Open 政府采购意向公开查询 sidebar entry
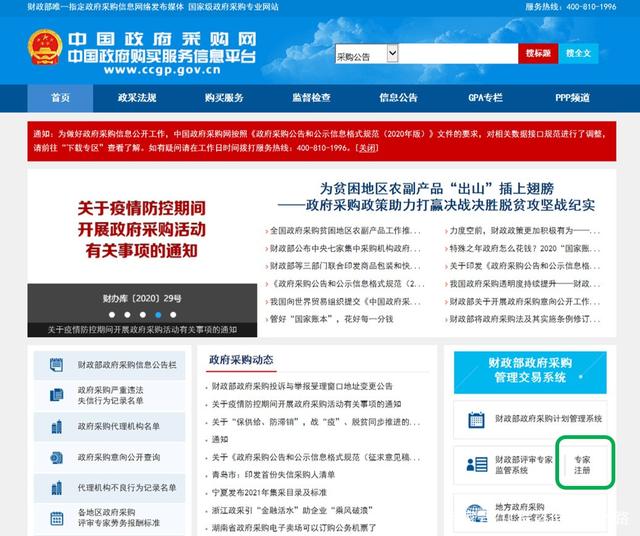The height and width of the screenshot is (536, 640). (x=109, y=457)
